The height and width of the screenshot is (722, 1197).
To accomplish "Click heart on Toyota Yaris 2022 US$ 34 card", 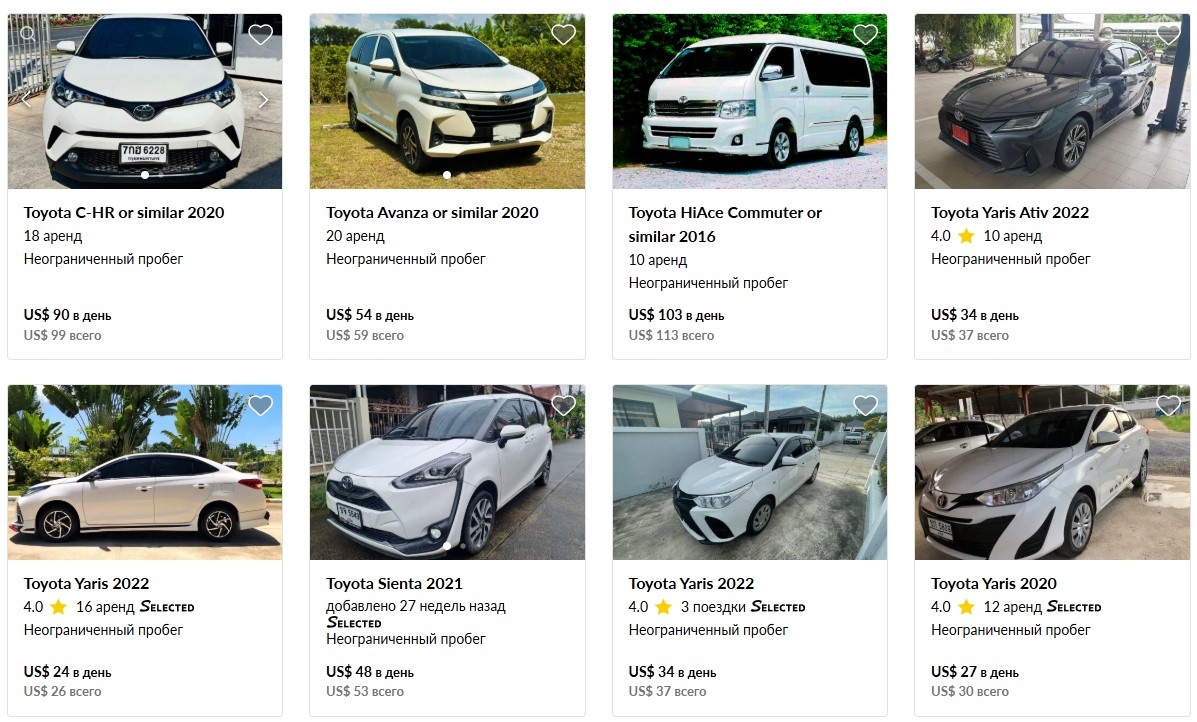I will 865,405.
